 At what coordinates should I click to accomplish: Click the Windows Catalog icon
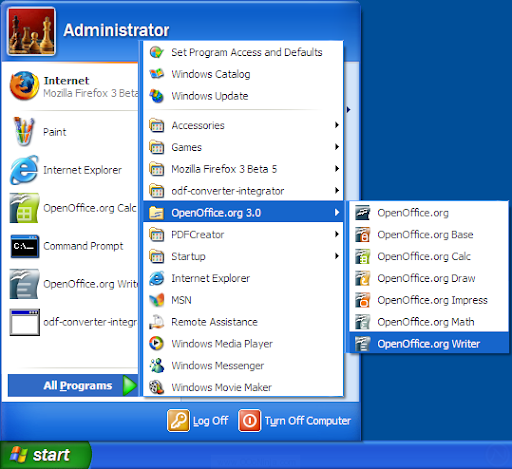coord(157,74)
